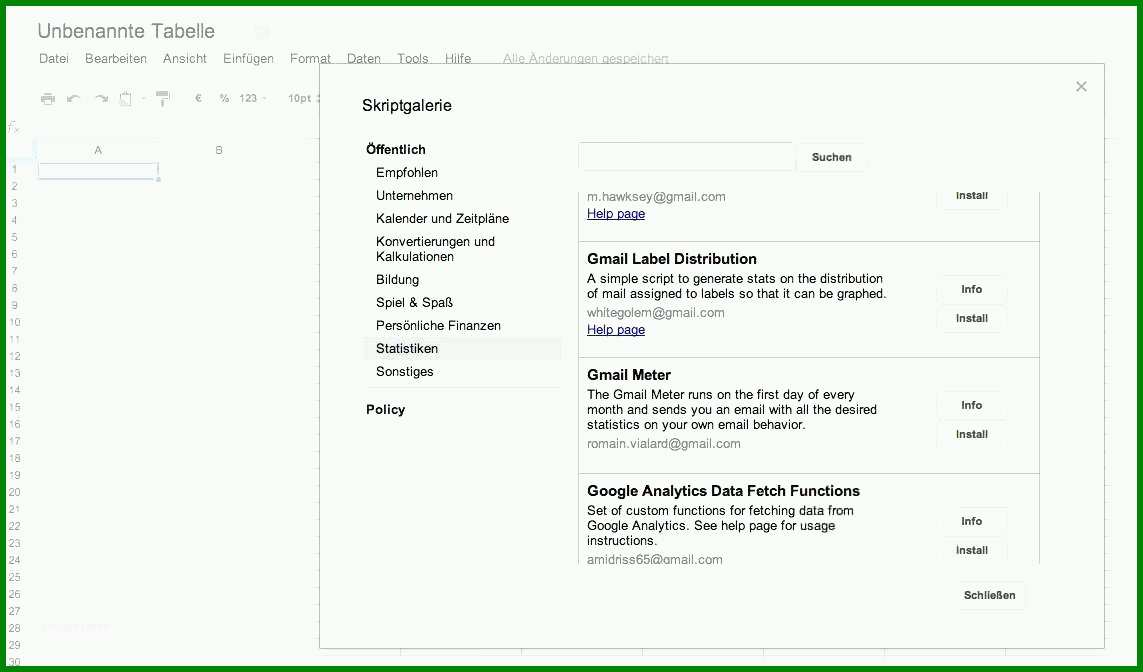
Task: Click the Öffentlich heading
Action: coord(396,149)
